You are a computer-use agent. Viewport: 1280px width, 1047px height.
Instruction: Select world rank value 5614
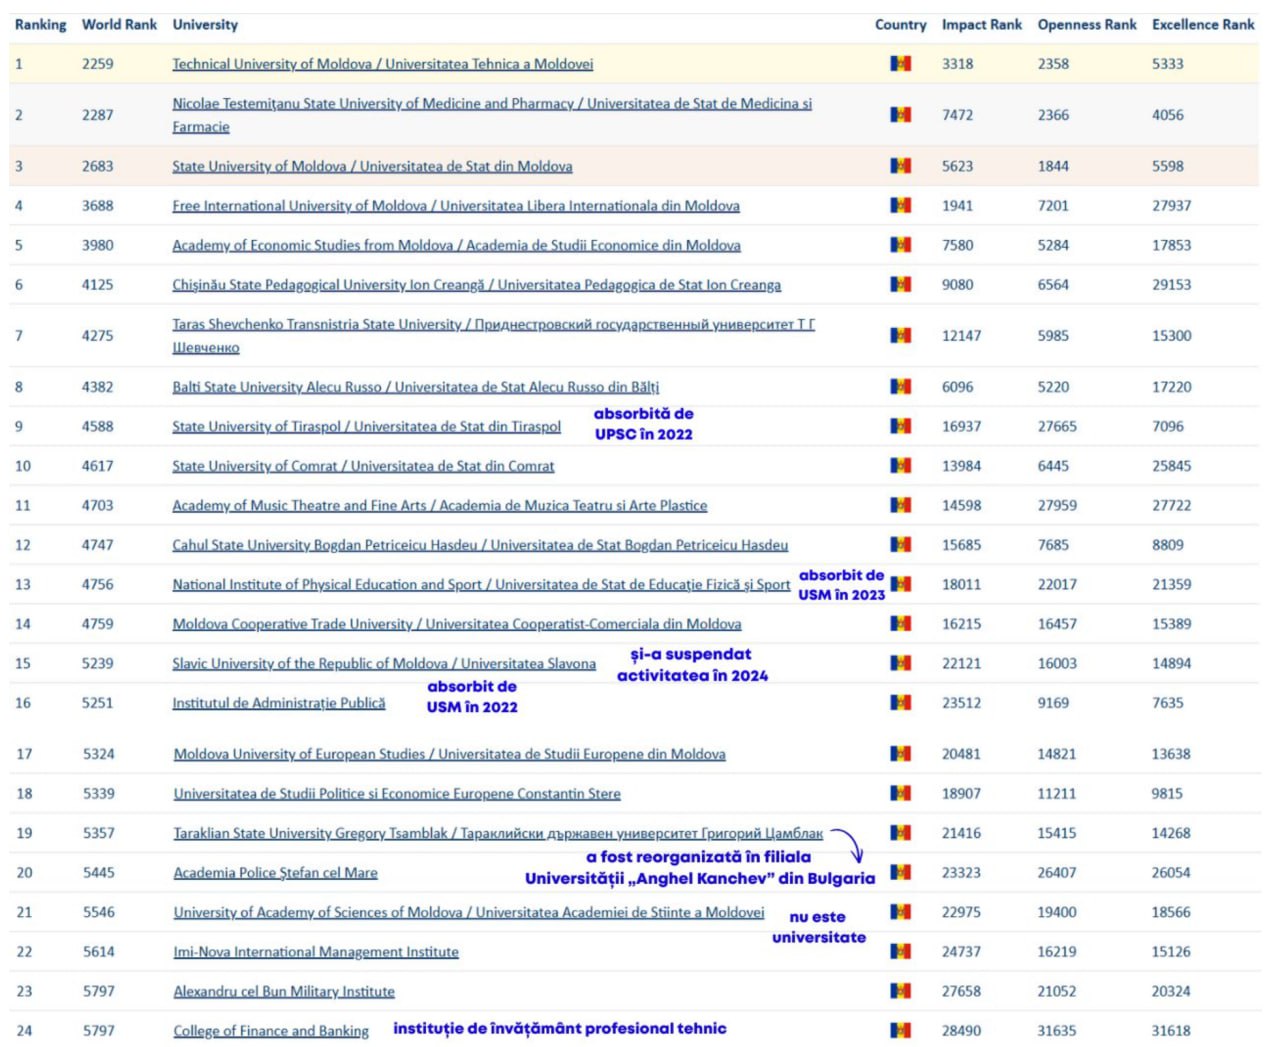pos(99,952)
